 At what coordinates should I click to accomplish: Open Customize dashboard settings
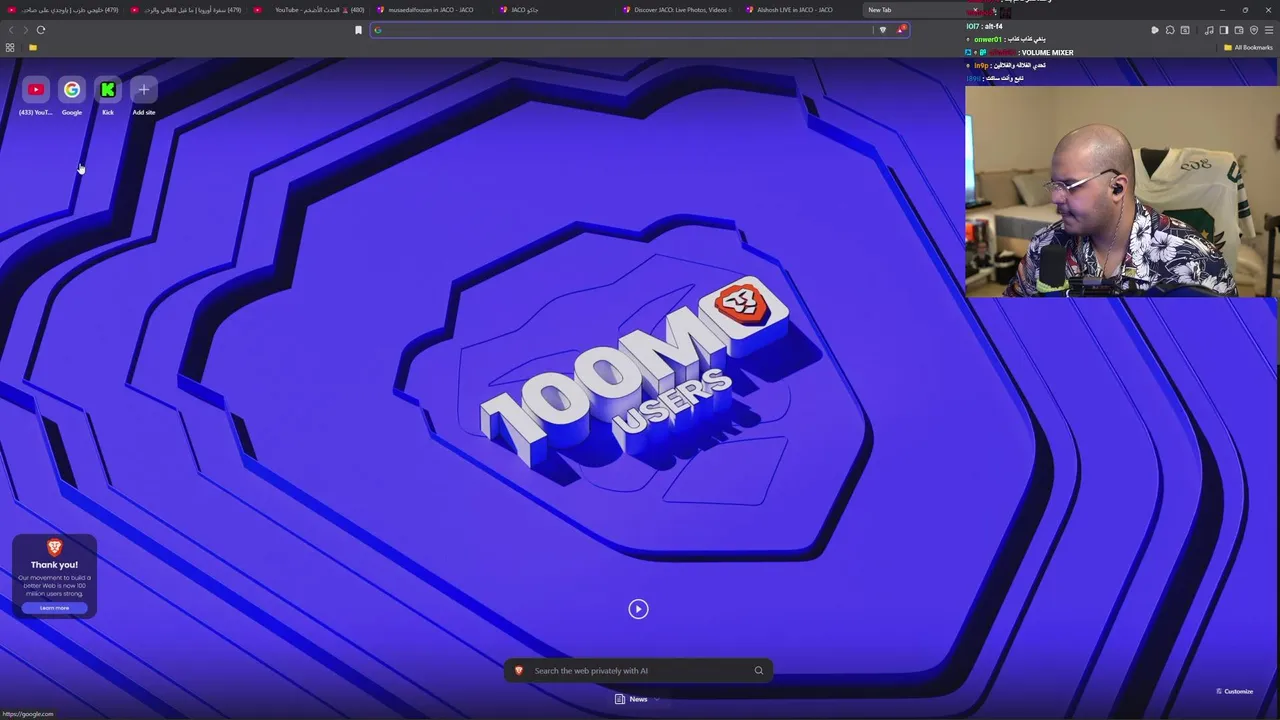[1234, 691]
